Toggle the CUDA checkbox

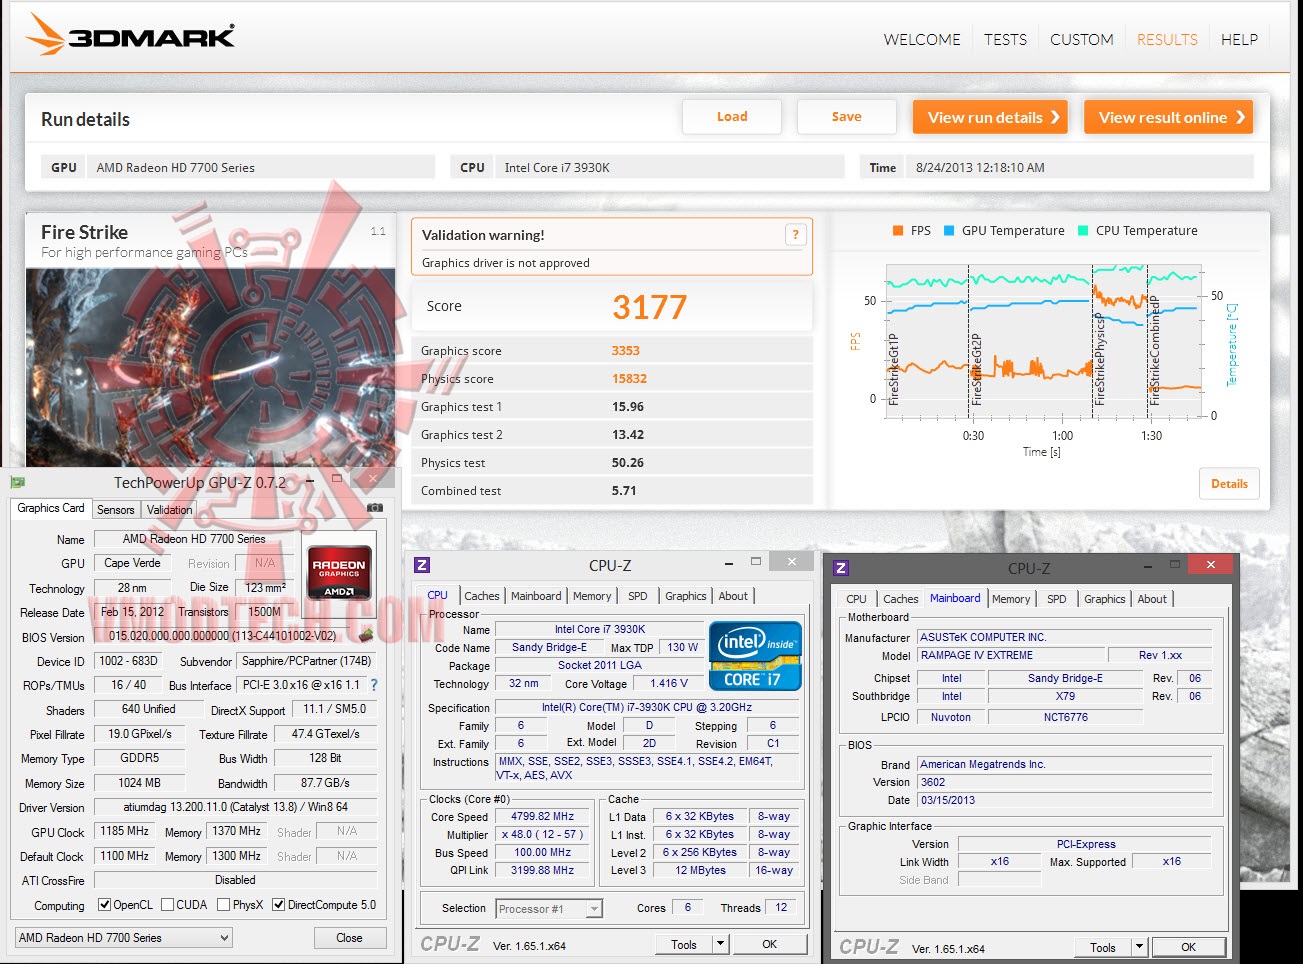[167, 905]
